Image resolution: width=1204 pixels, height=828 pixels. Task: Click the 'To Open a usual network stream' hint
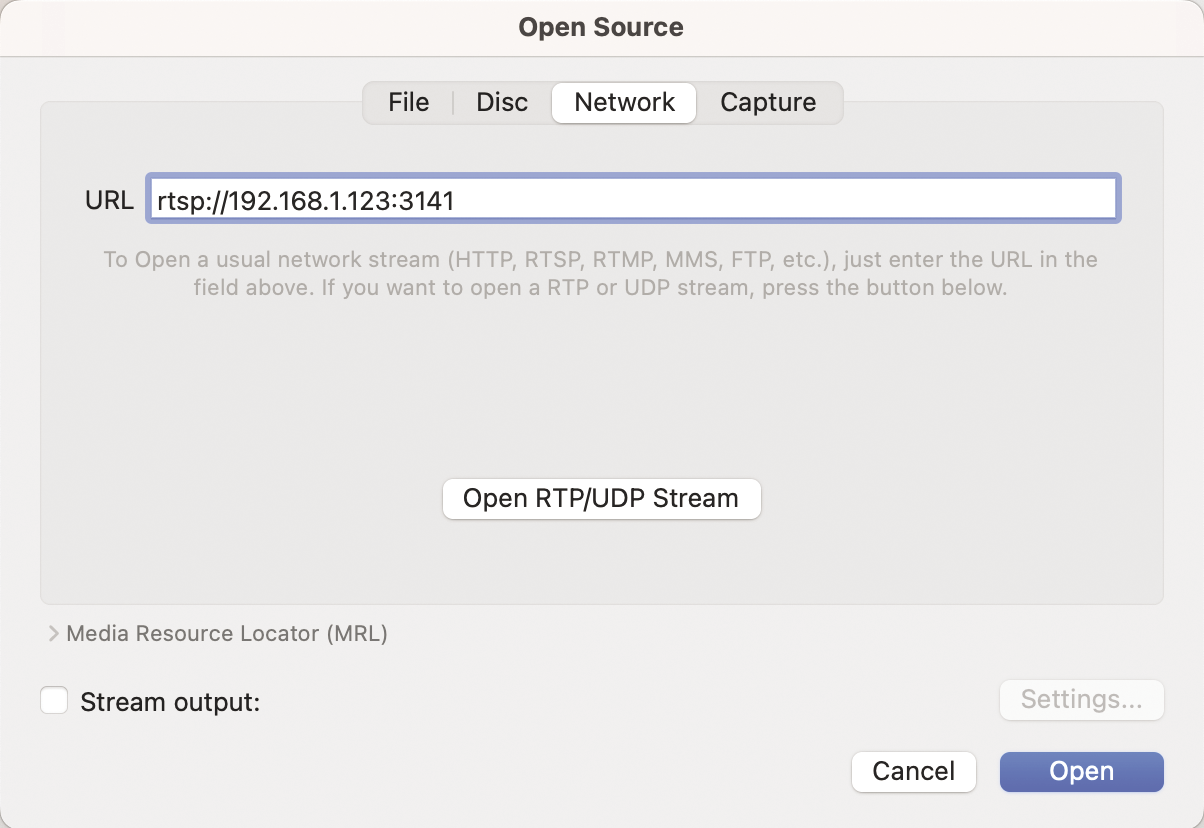600,260
